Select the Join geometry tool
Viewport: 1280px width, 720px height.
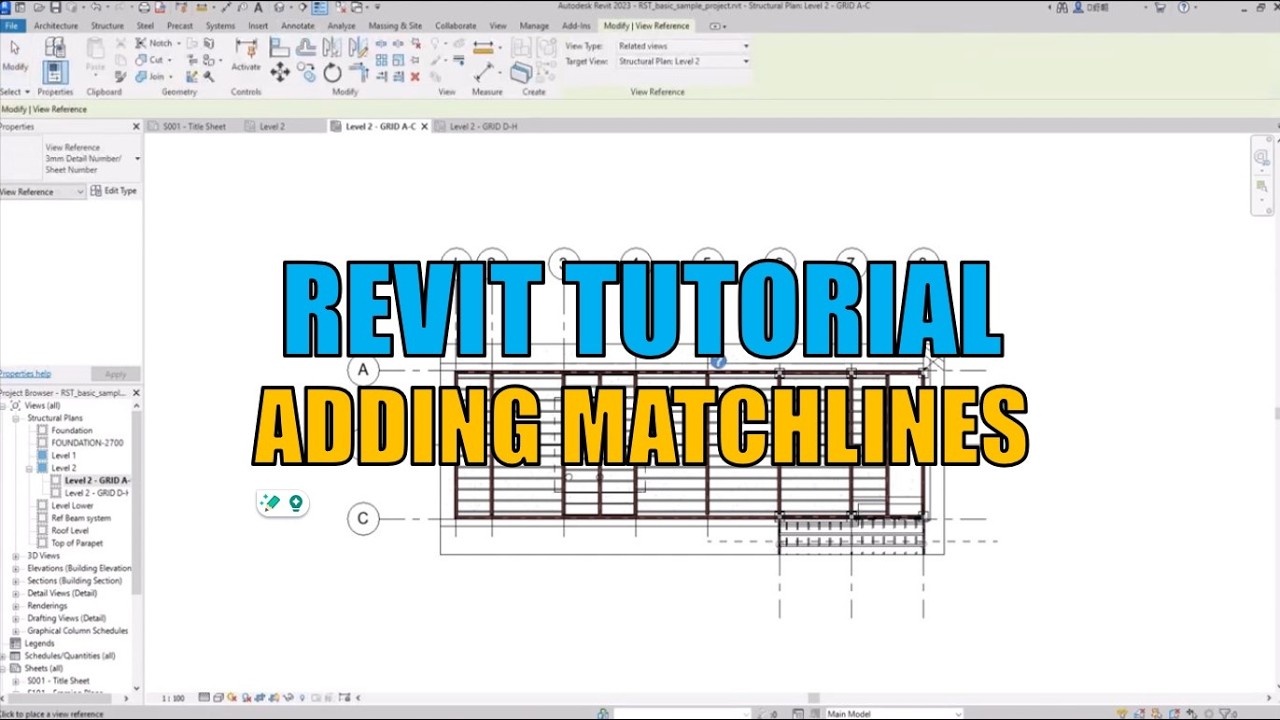click(x=151, y=76)
